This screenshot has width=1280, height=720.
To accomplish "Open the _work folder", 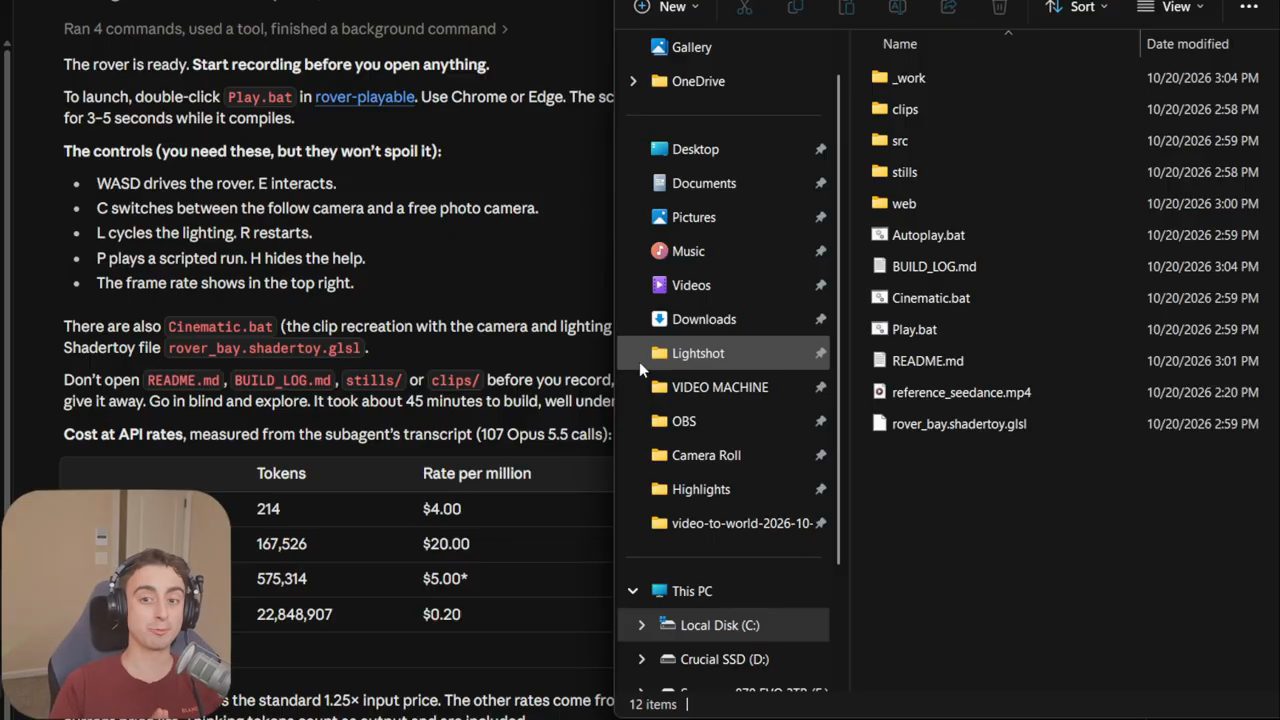I will click(x=908, y=78).
